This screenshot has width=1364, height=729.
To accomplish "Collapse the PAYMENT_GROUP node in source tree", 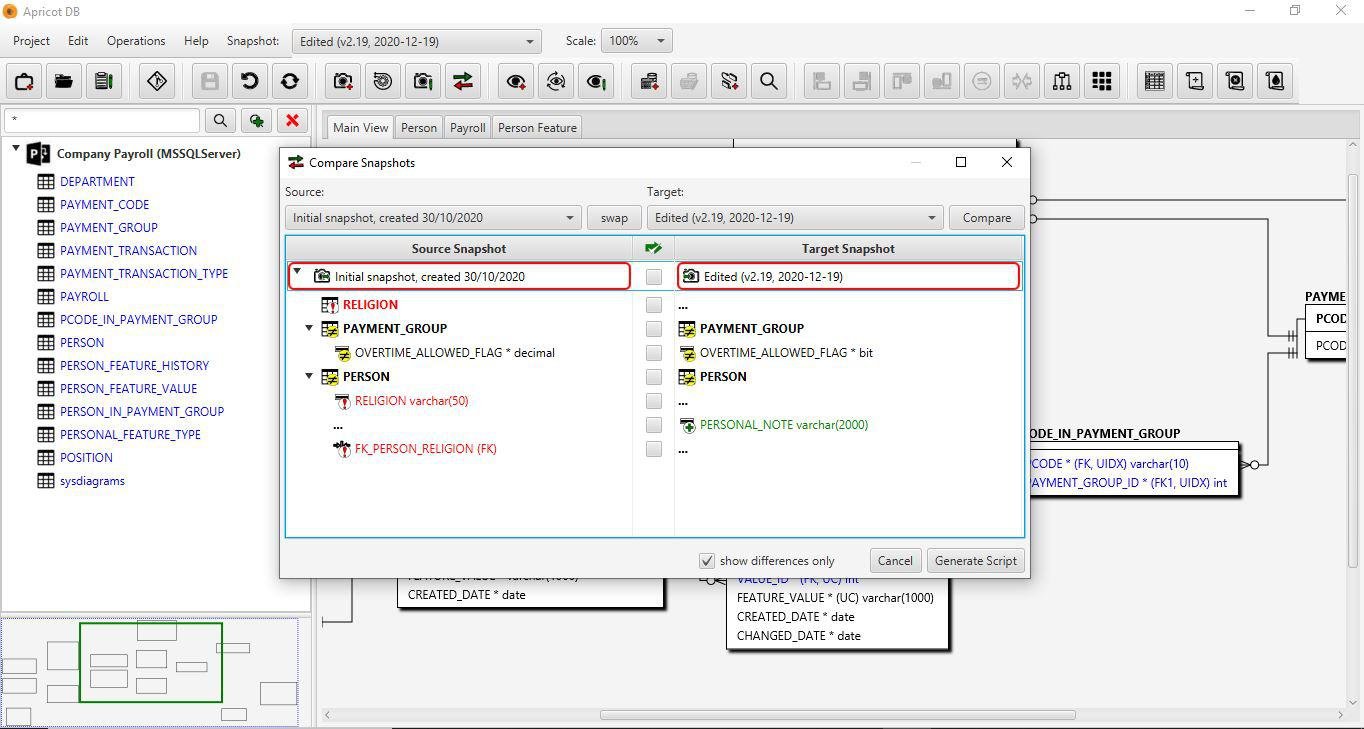I will tap(309, 328).
